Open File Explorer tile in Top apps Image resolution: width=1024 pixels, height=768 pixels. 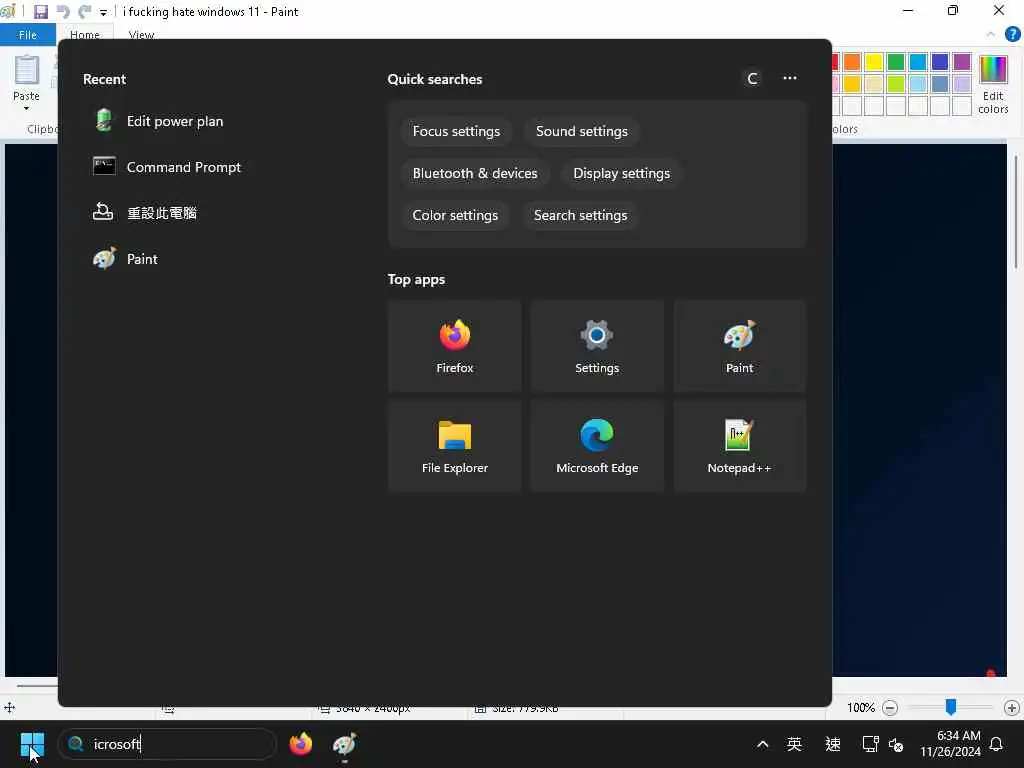click(x=455, y=446)
